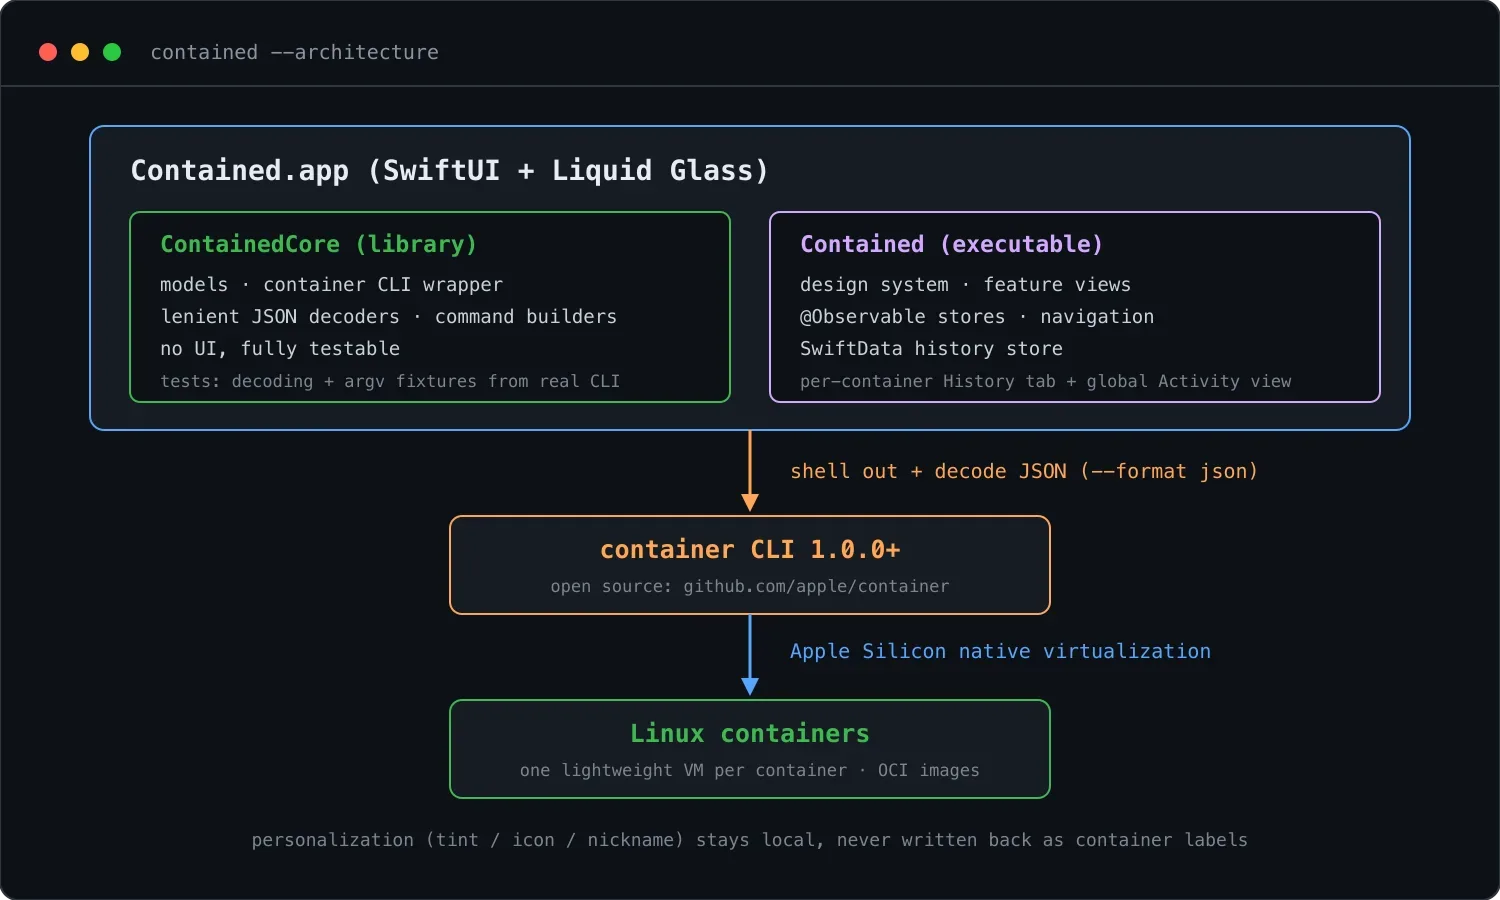
Task: Select the title text "contained --architecture"
Action: [x=294, y=52]
